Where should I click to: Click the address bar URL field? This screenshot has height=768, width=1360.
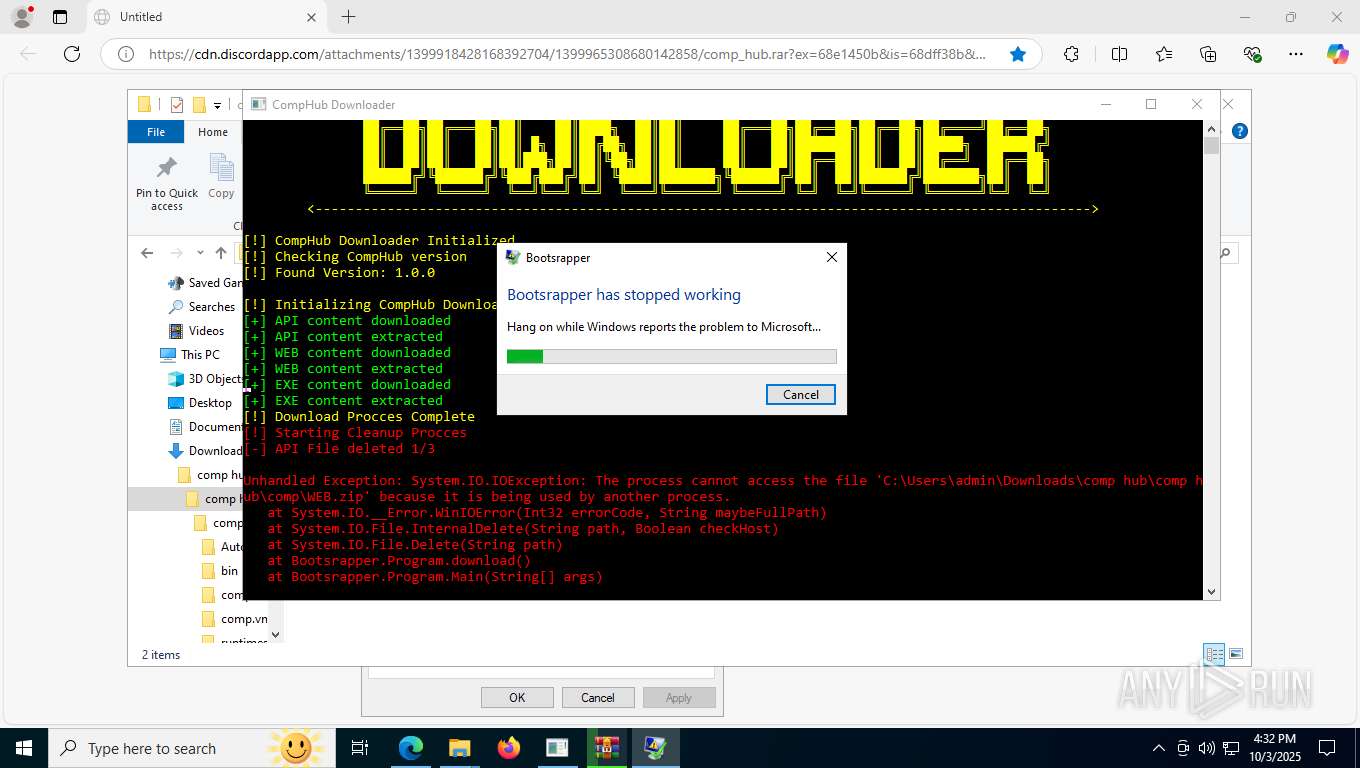point(567,54)
